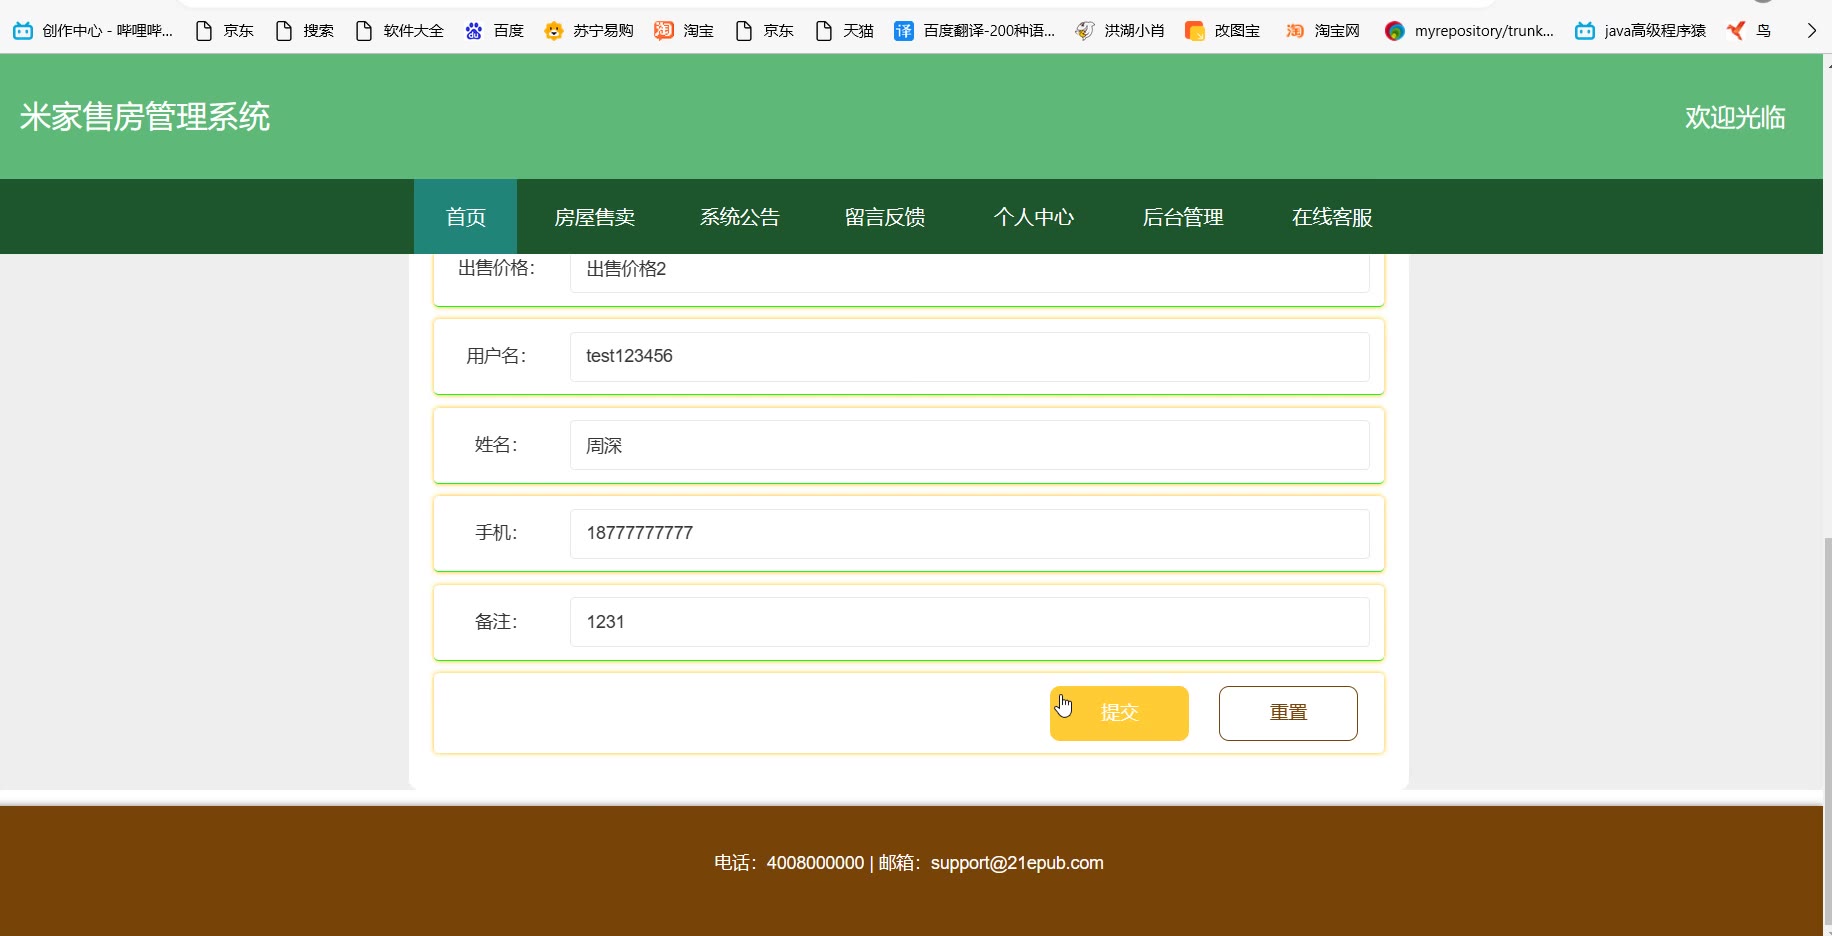The image size is (1832, 936).
Task: Open the 百度 paw bookmark
Action: [474, 31]
